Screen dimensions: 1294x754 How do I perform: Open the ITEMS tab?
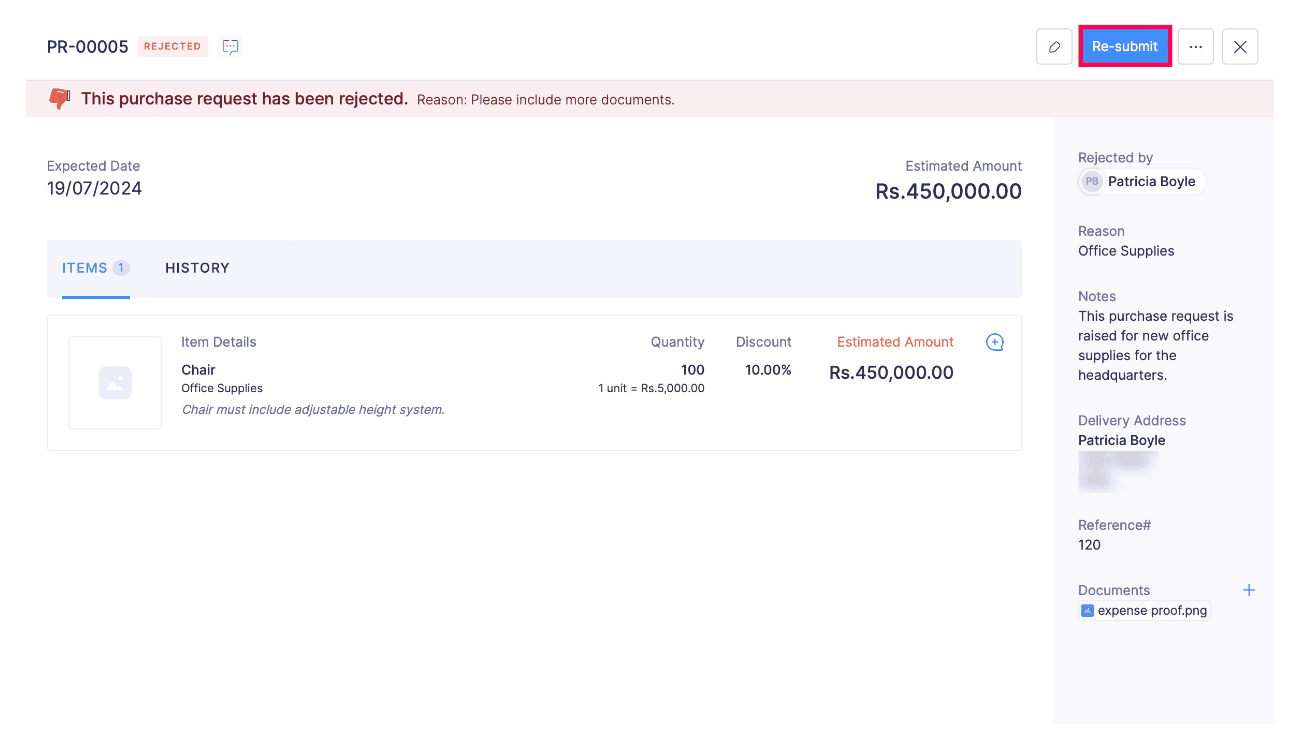coord(88,267)
